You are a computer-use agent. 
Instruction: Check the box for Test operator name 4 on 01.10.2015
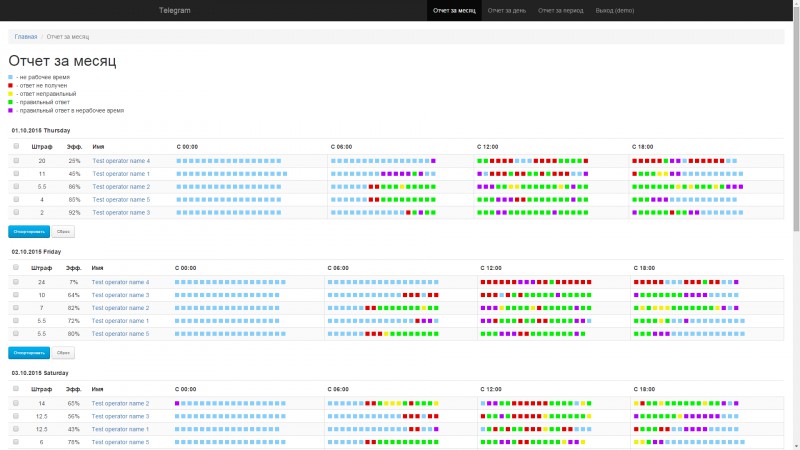16,161
